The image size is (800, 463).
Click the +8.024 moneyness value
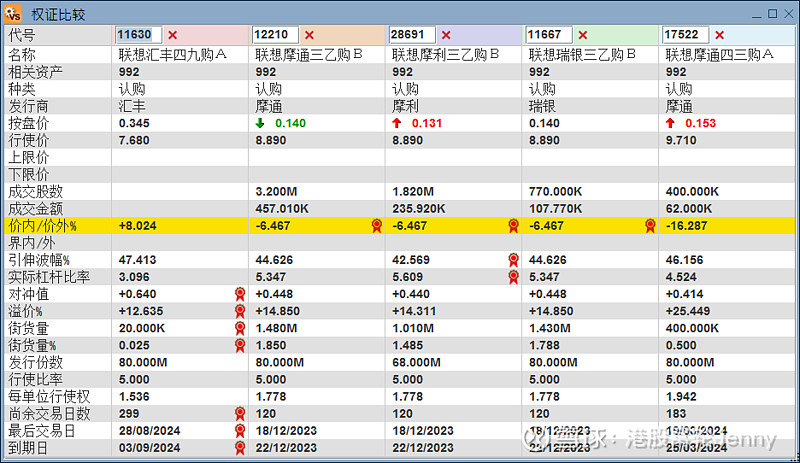[x=138, y=226]
